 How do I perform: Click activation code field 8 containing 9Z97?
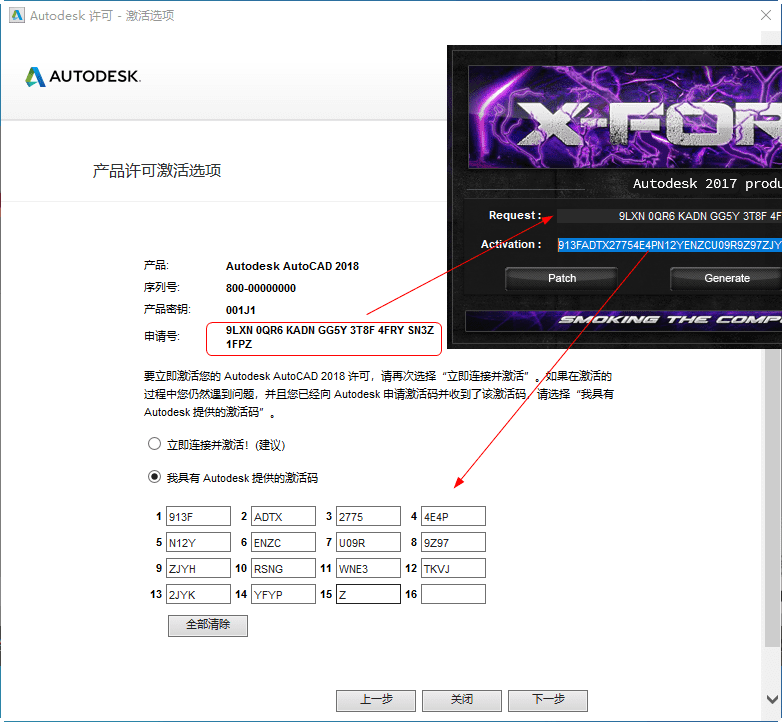tap(453, 542)
